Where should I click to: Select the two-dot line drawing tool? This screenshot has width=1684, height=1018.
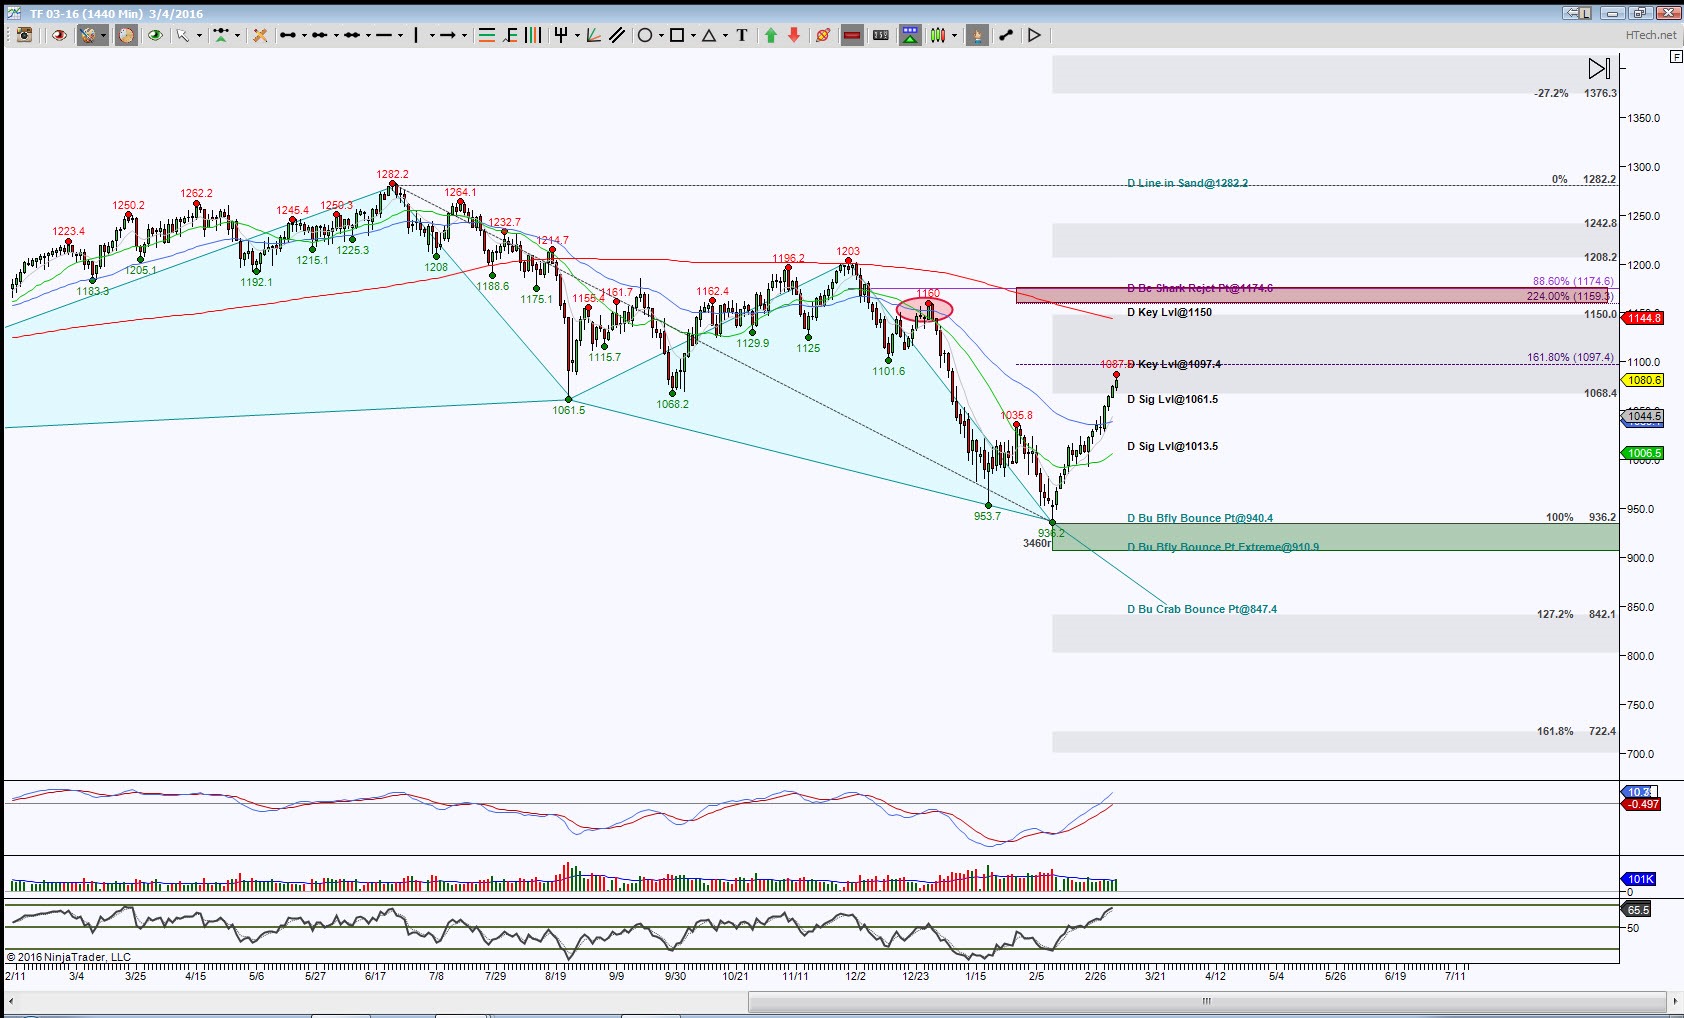click(x=288, y=35)
